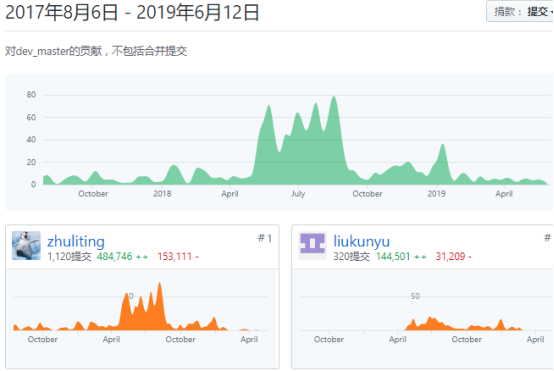Click zhuliting's penguin avatar
Viewport: 554px width, 371px height.
coord(26,246)
